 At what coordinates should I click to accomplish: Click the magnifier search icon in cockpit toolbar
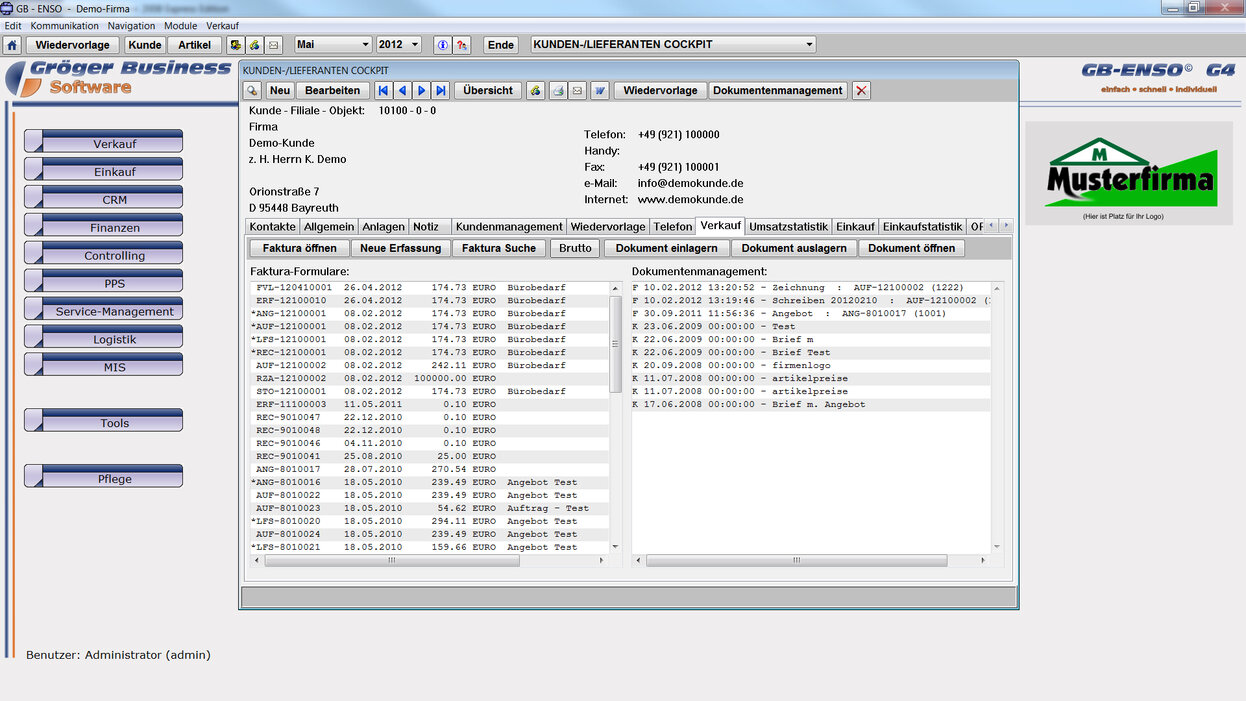click(252, 90)
